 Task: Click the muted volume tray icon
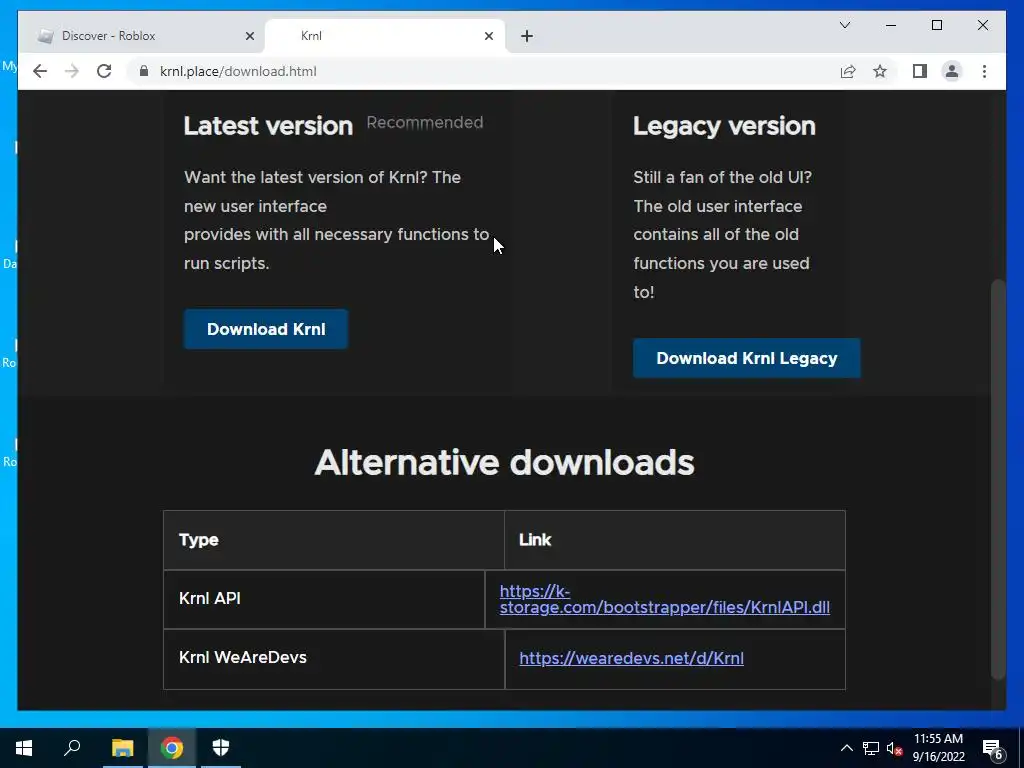click(894, 748)
